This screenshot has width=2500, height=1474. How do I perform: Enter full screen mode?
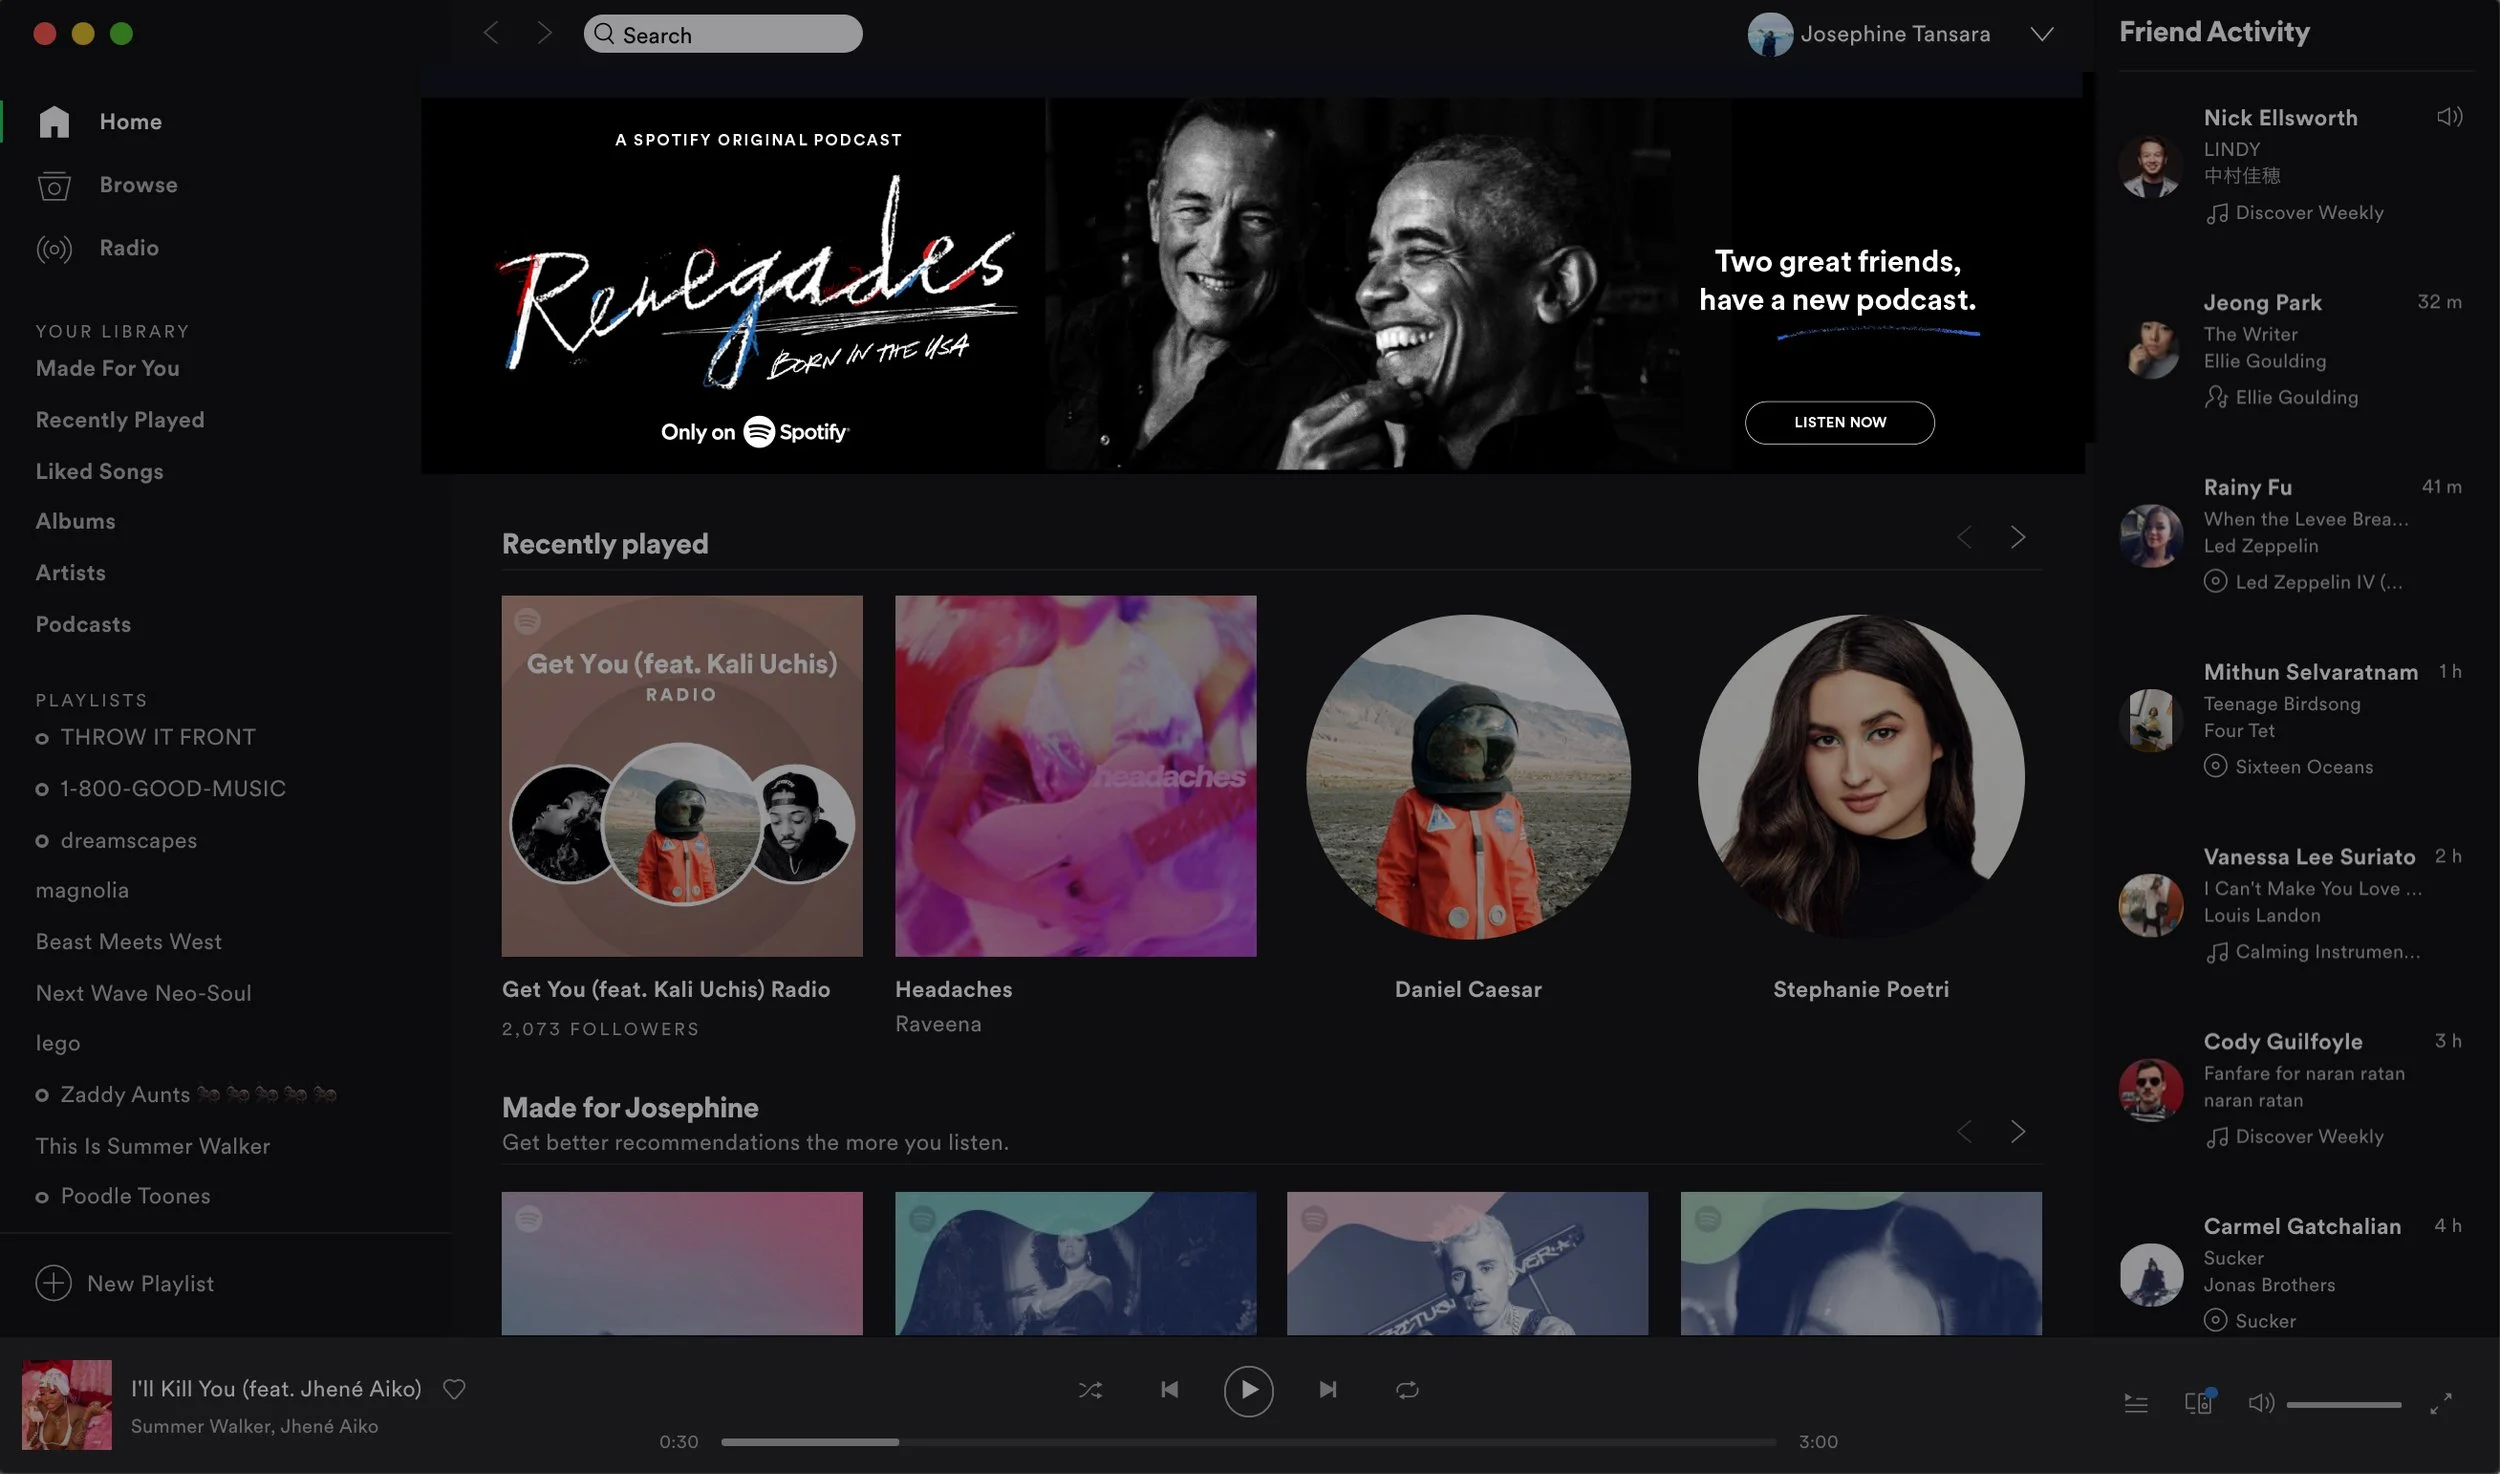click(x=2441, y=1404)
